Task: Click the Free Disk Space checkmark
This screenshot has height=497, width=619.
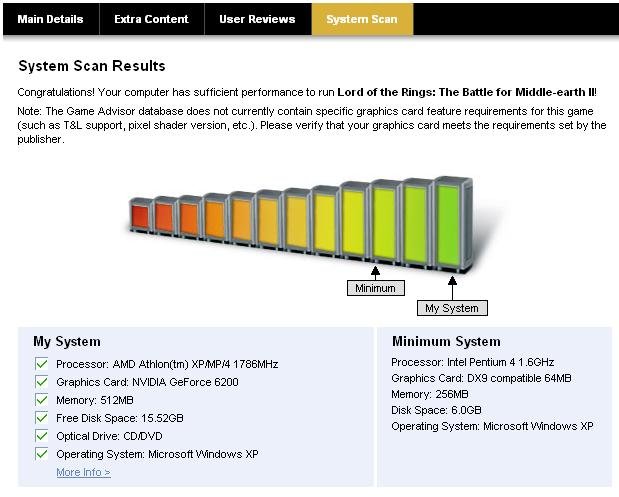Action: [x=41, y=417]
